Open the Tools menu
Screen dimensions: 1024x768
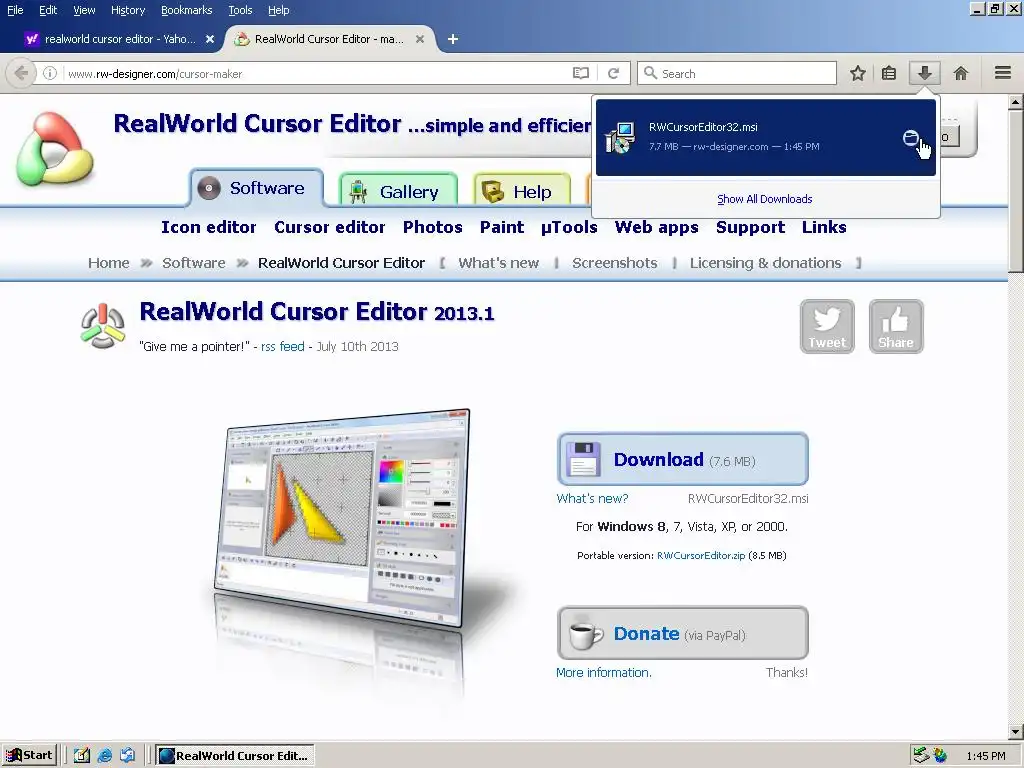[x=240, y=10]
